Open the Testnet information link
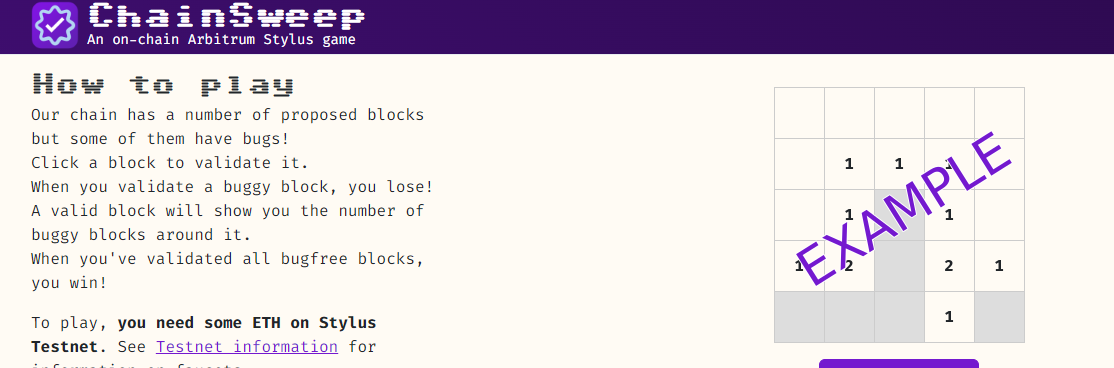 click(247, 347)
